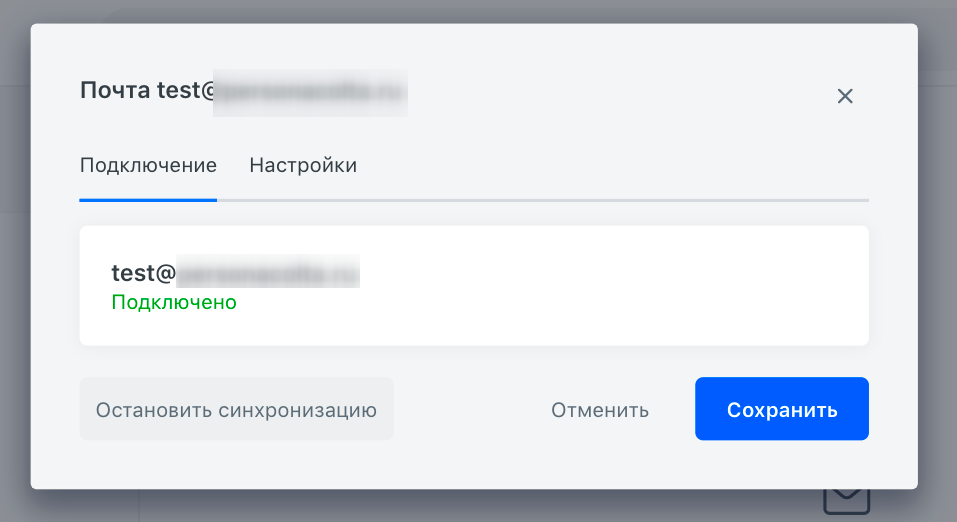This screenshot has height=522, width=957.
Task: Select the Подключение tab
Action: [x=148, y=165]
